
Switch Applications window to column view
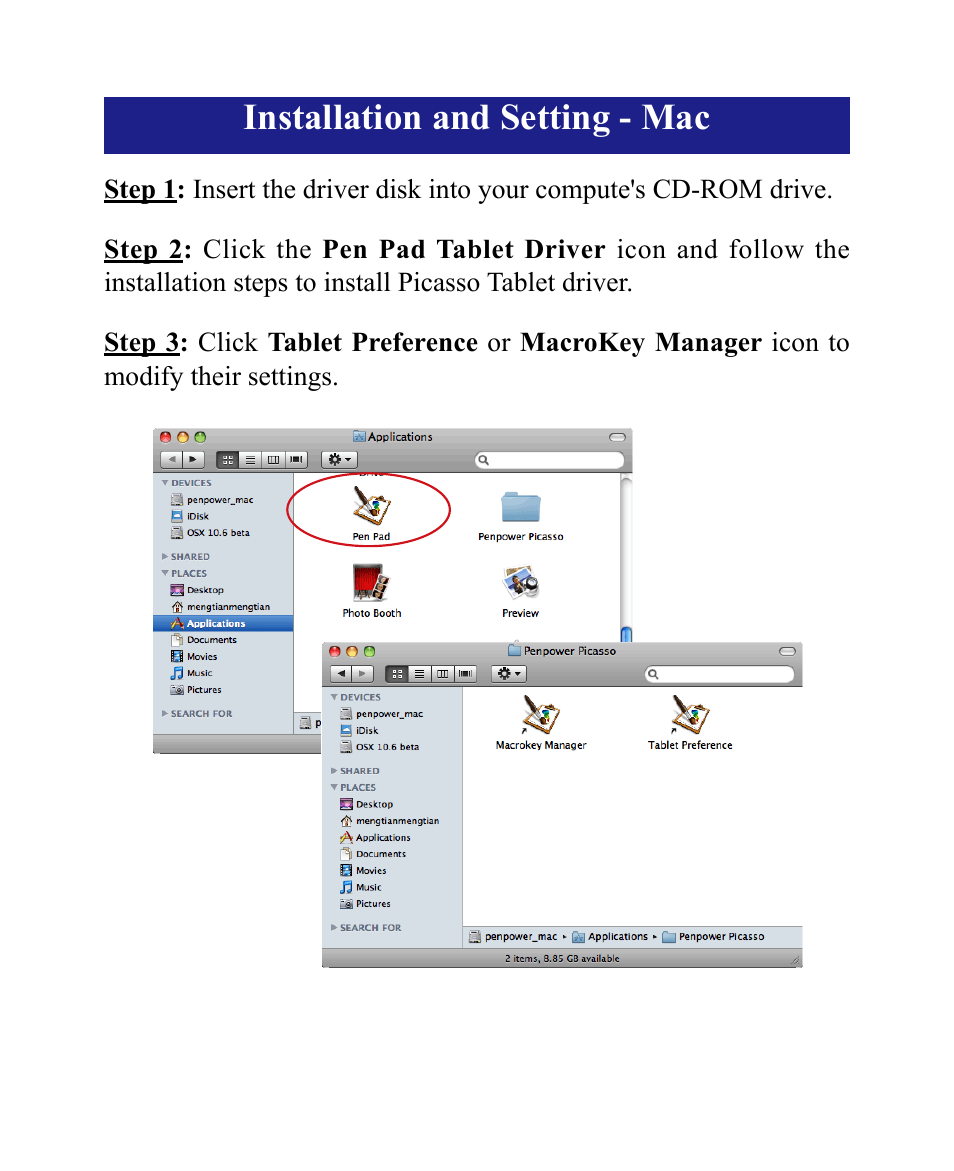[x=273, y=459]
